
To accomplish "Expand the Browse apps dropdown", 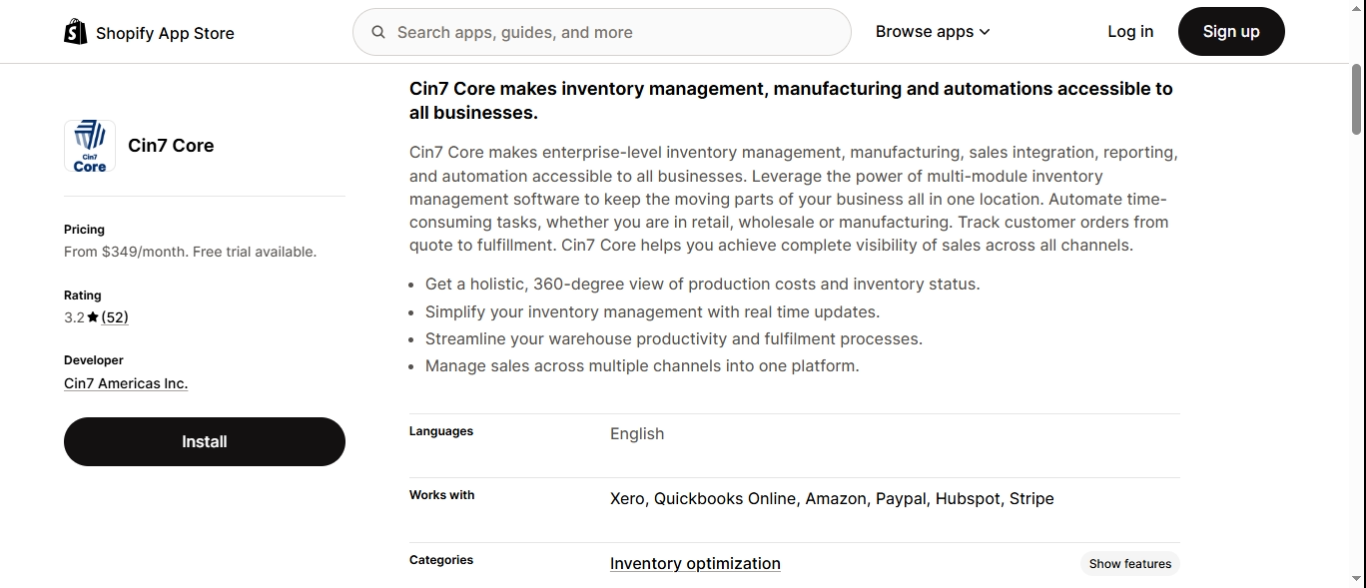I will [933, 32].
